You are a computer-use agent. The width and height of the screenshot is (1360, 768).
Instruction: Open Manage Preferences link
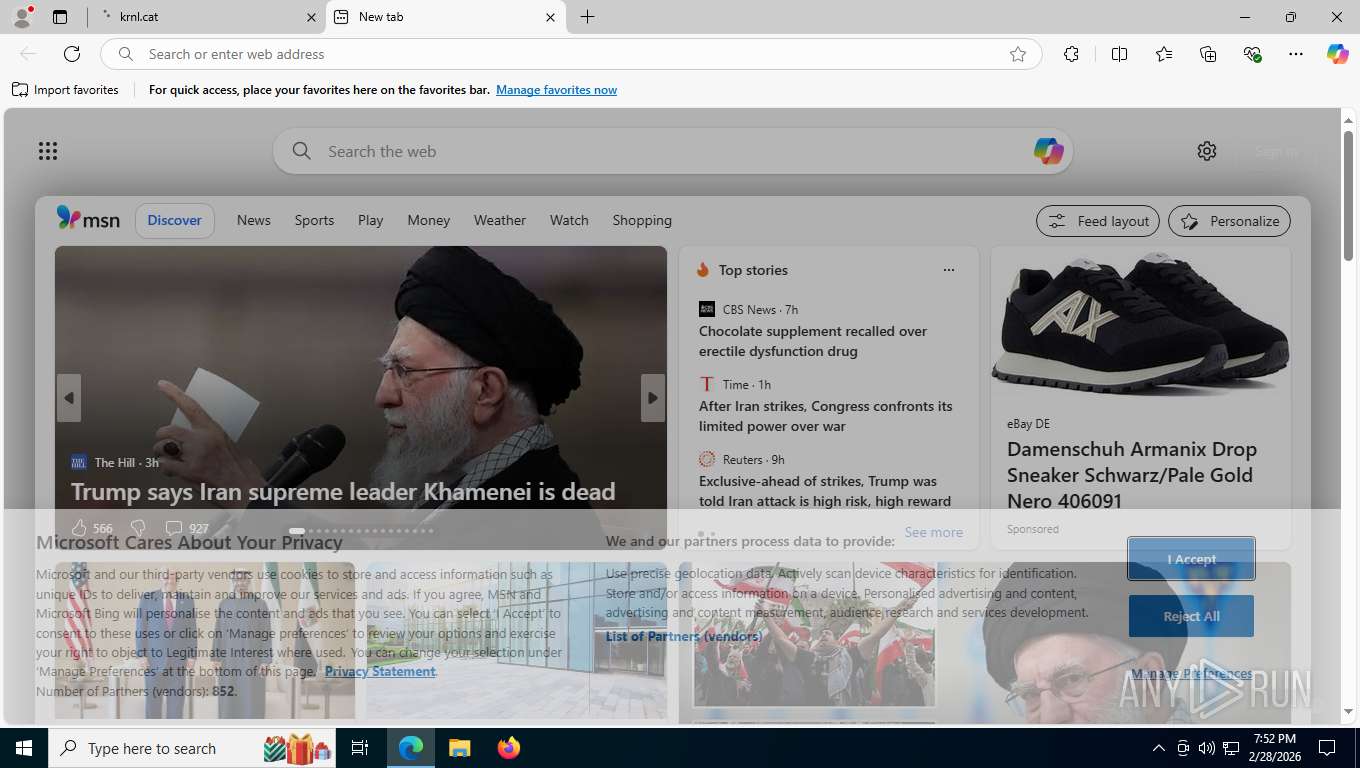tap(1191, 673)
